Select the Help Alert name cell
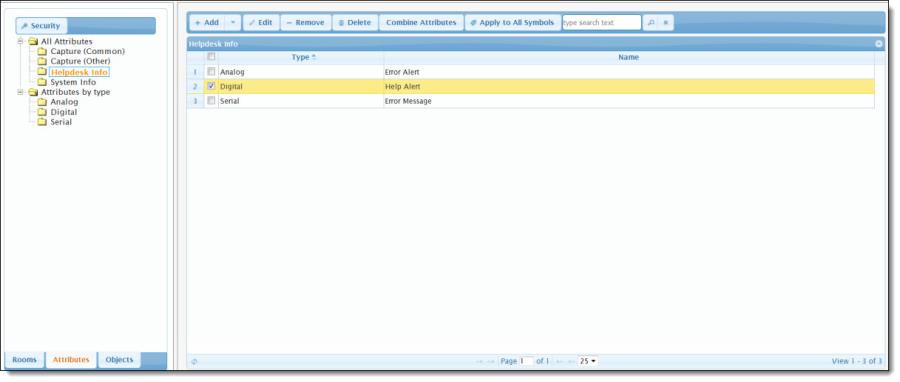Viewport: 900px width, 382px height. [x=629, y=87]
